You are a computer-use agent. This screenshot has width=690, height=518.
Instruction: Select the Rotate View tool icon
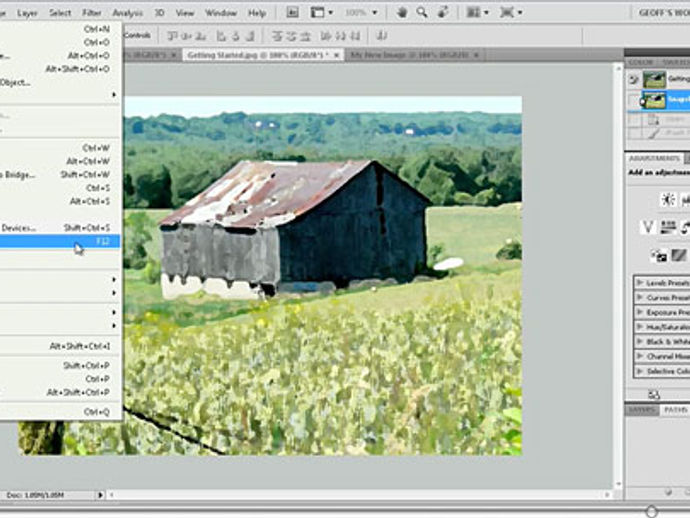[443, 13]
